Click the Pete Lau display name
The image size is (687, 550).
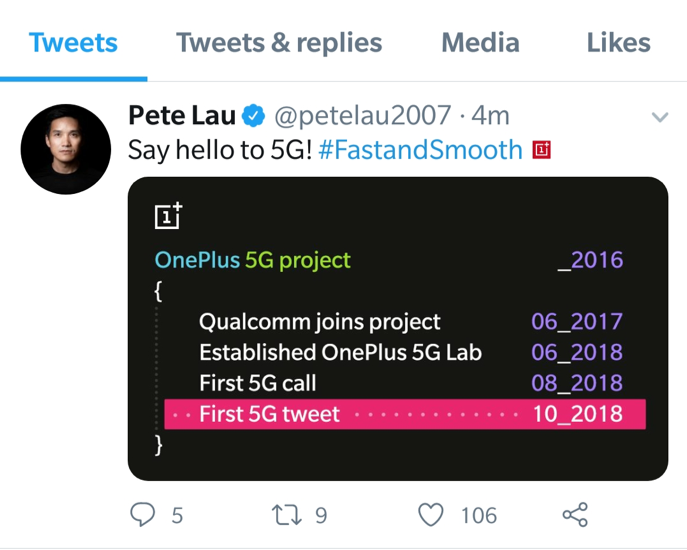(182, 117)
